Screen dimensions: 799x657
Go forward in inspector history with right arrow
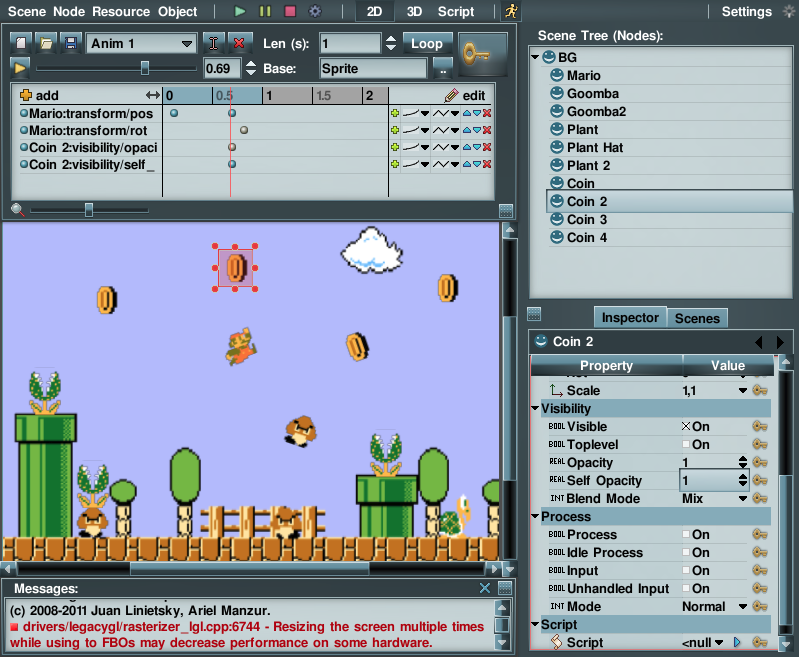780,342
